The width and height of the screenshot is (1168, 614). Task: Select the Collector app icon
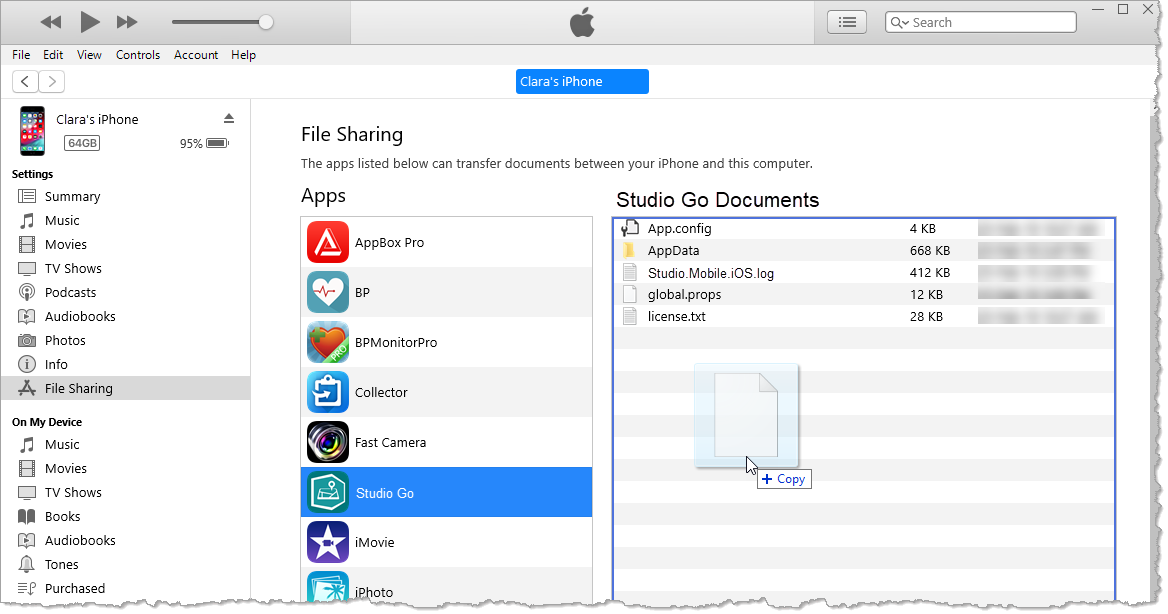(328, 392)
